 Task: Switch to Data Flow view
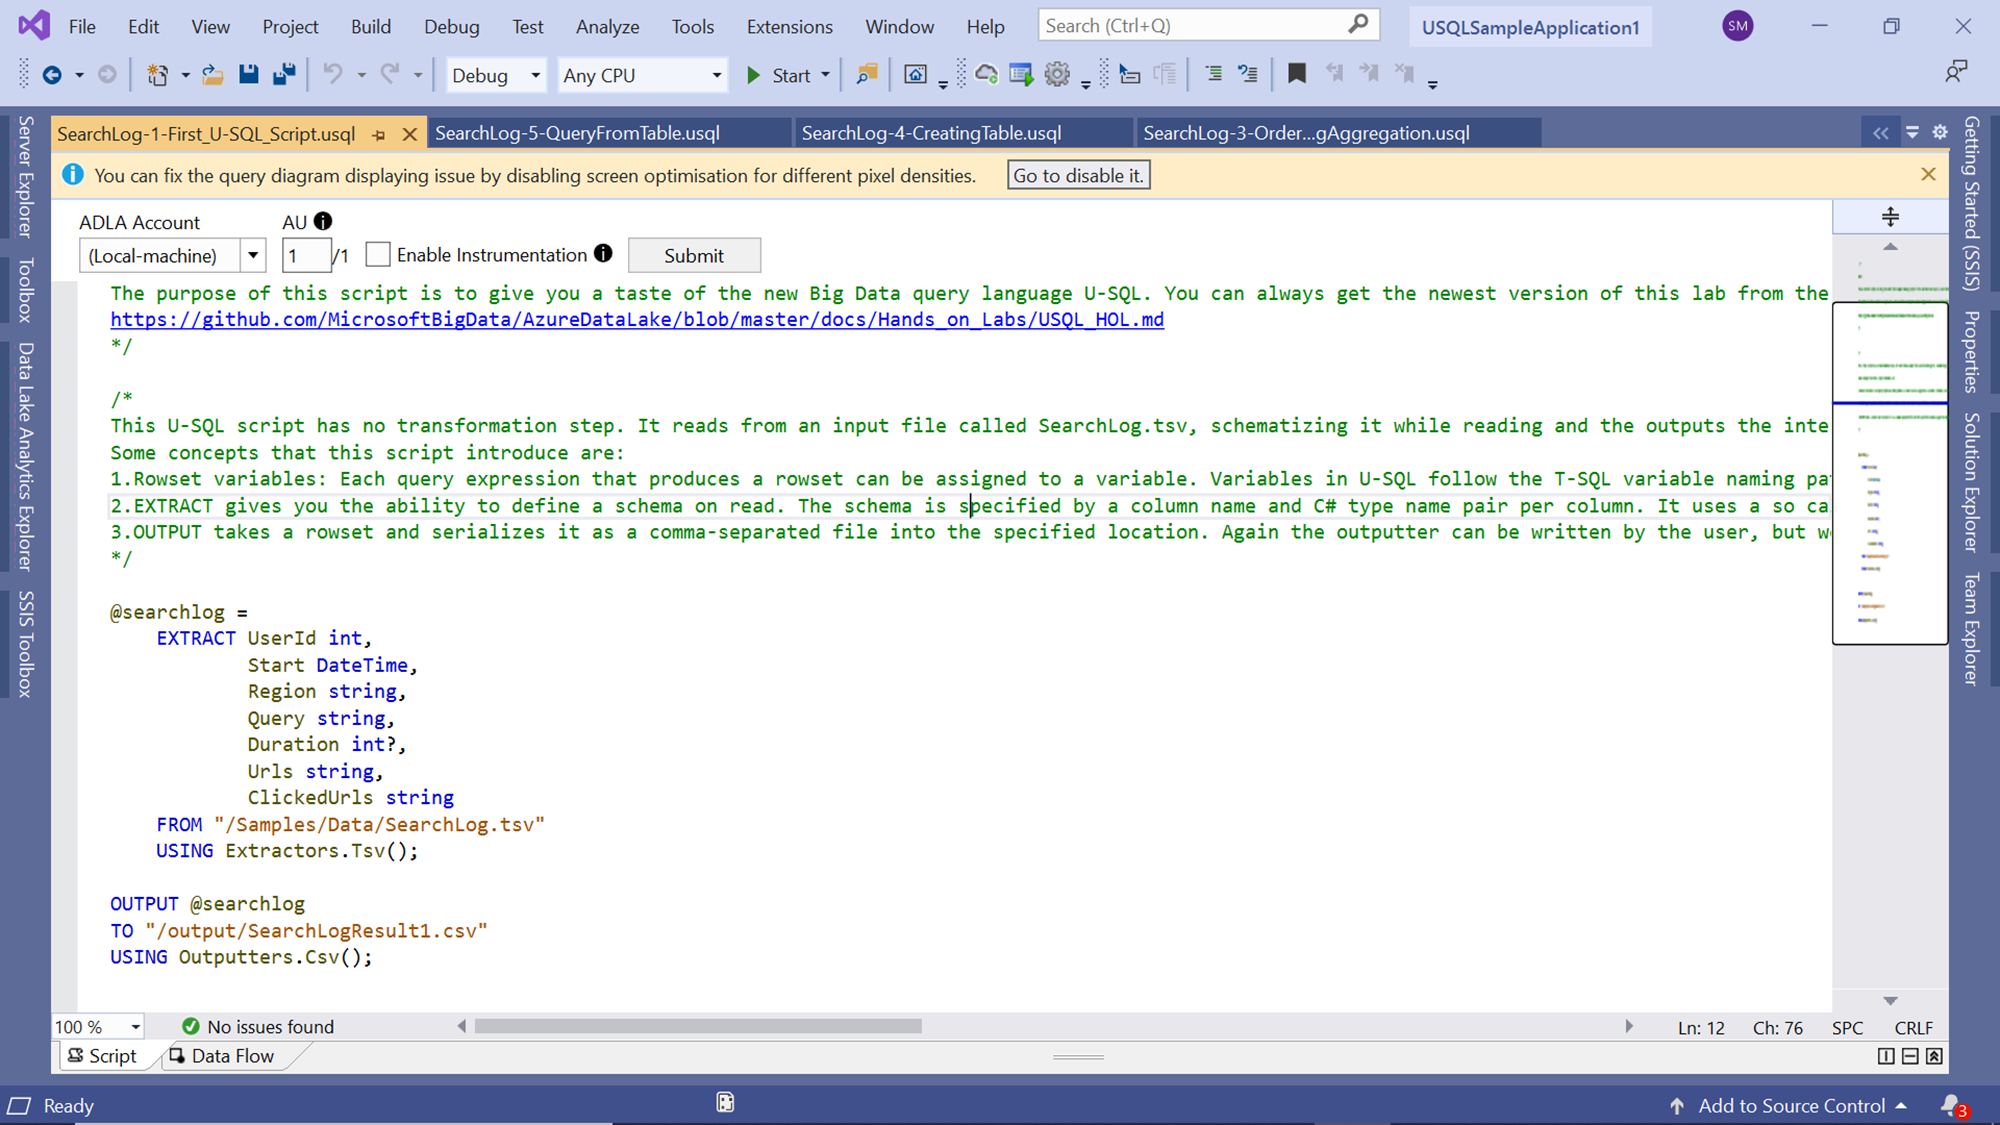point(222,1056)
